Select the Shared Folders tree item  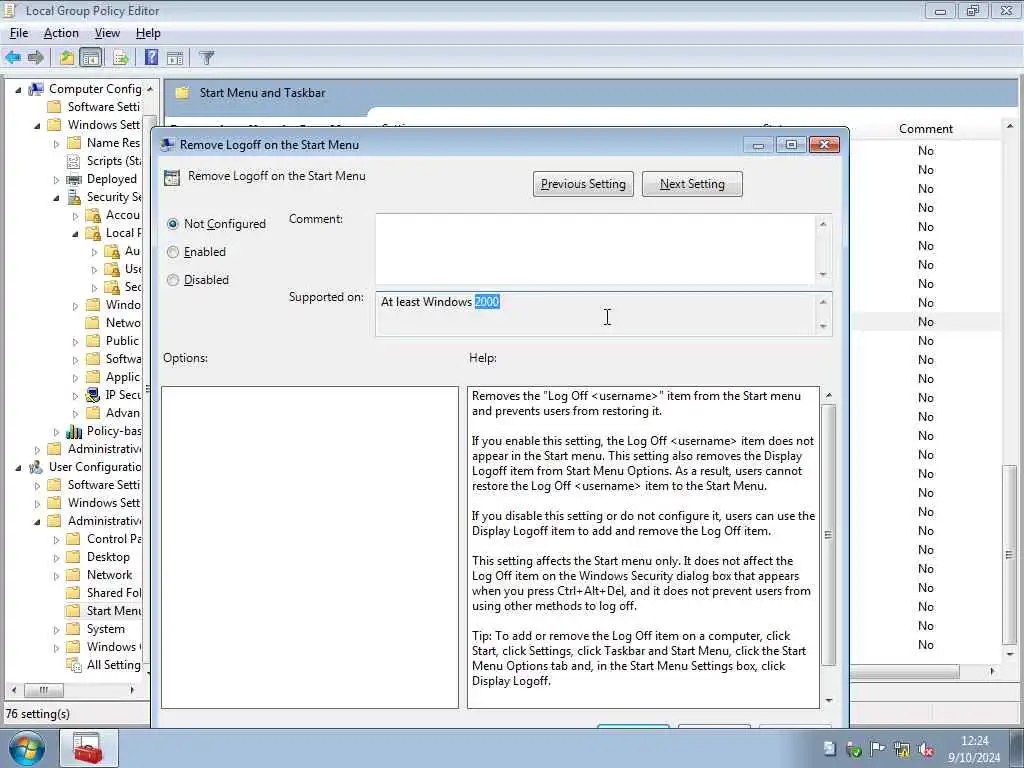click(114, 592)
